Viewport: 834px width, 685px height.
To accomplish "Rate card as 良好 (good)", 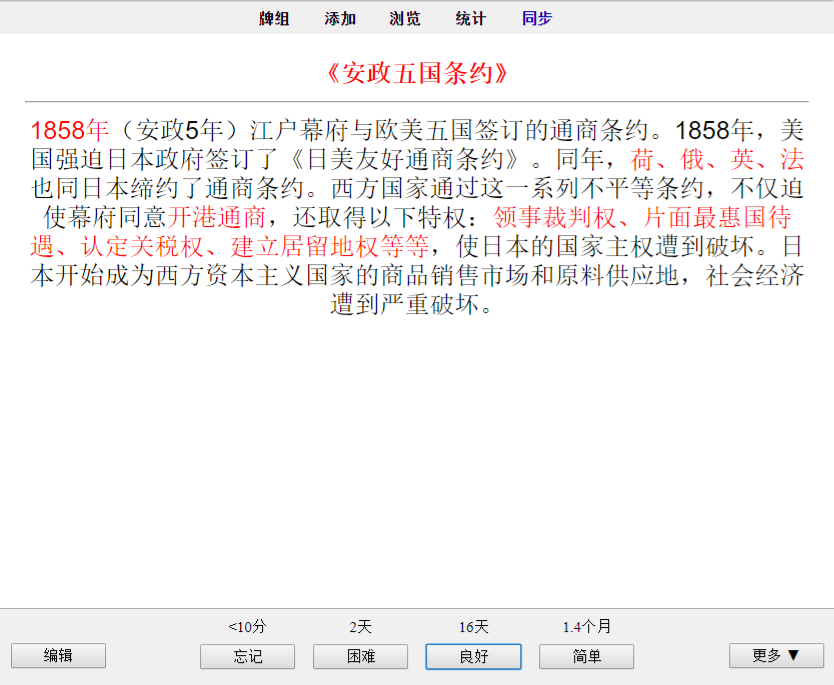I will pyautogui.click(x=473, y=656).
